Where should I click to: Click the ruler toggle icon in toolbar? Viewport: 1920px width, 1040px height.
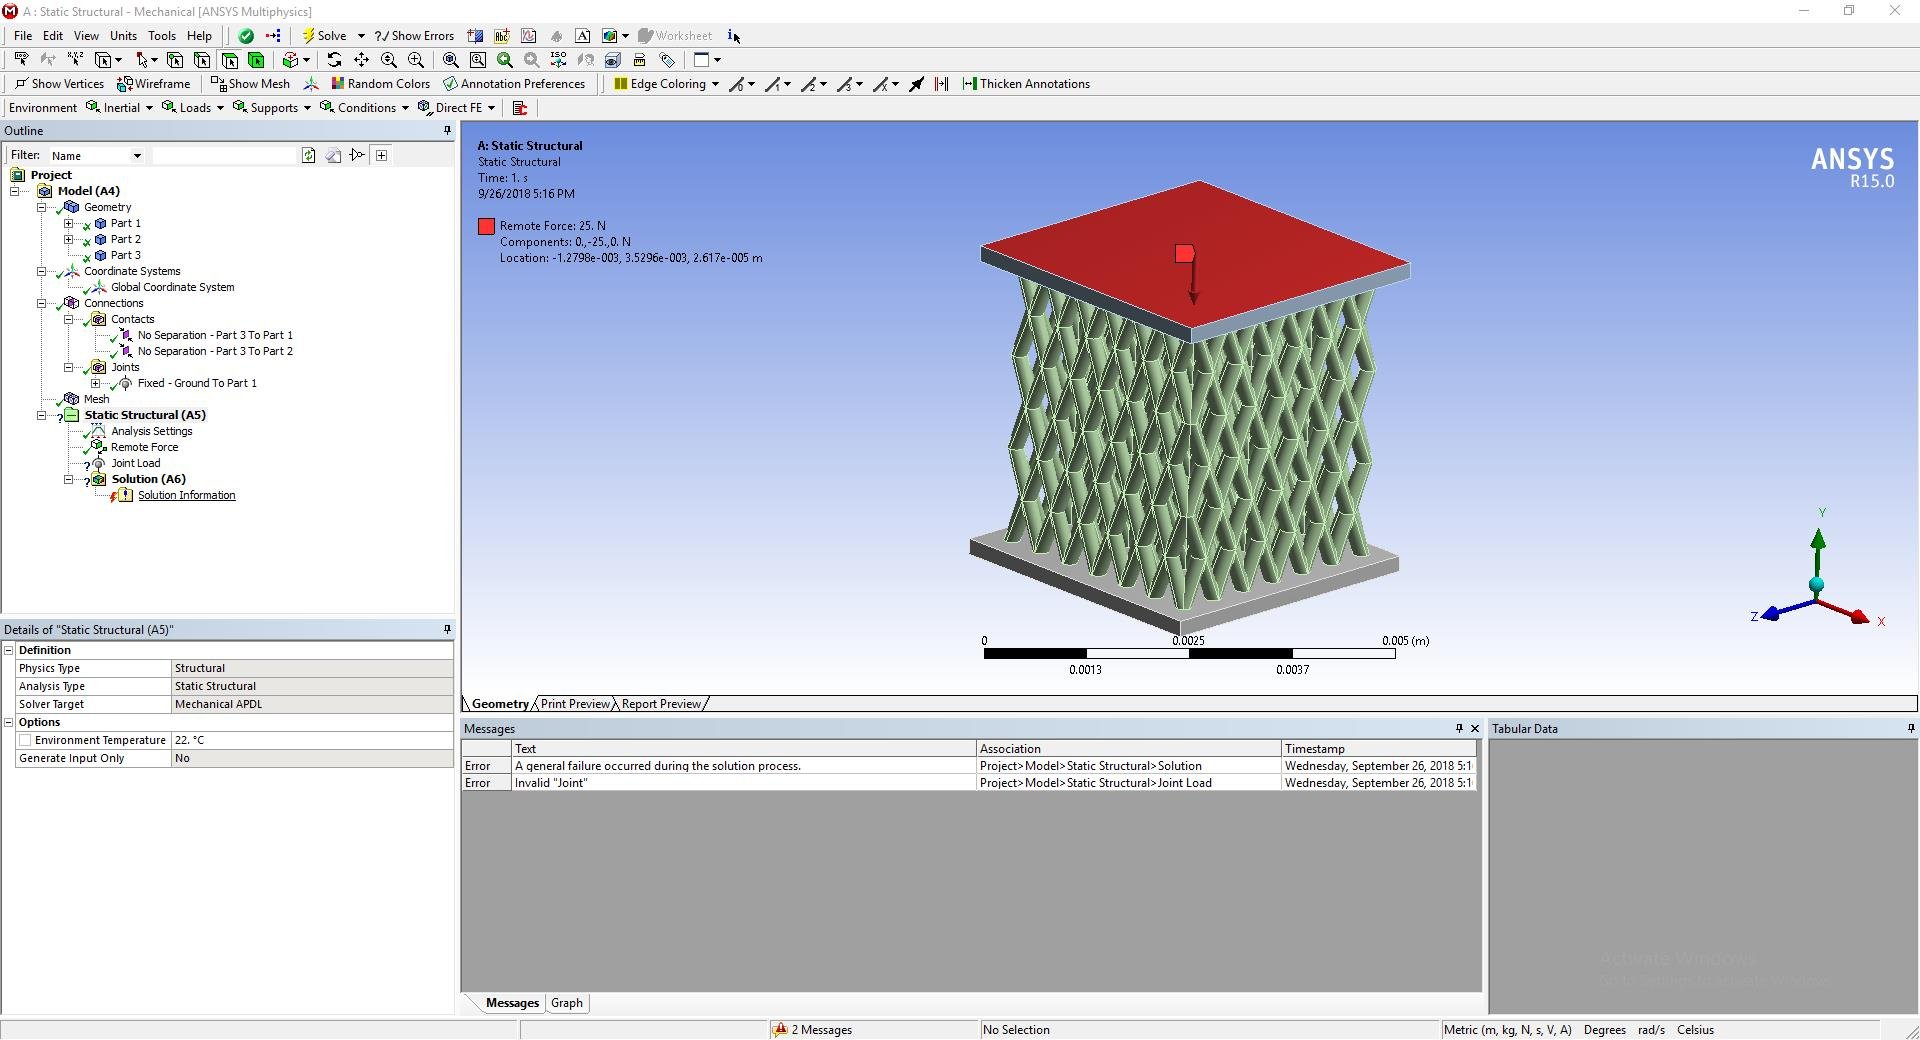640,60
